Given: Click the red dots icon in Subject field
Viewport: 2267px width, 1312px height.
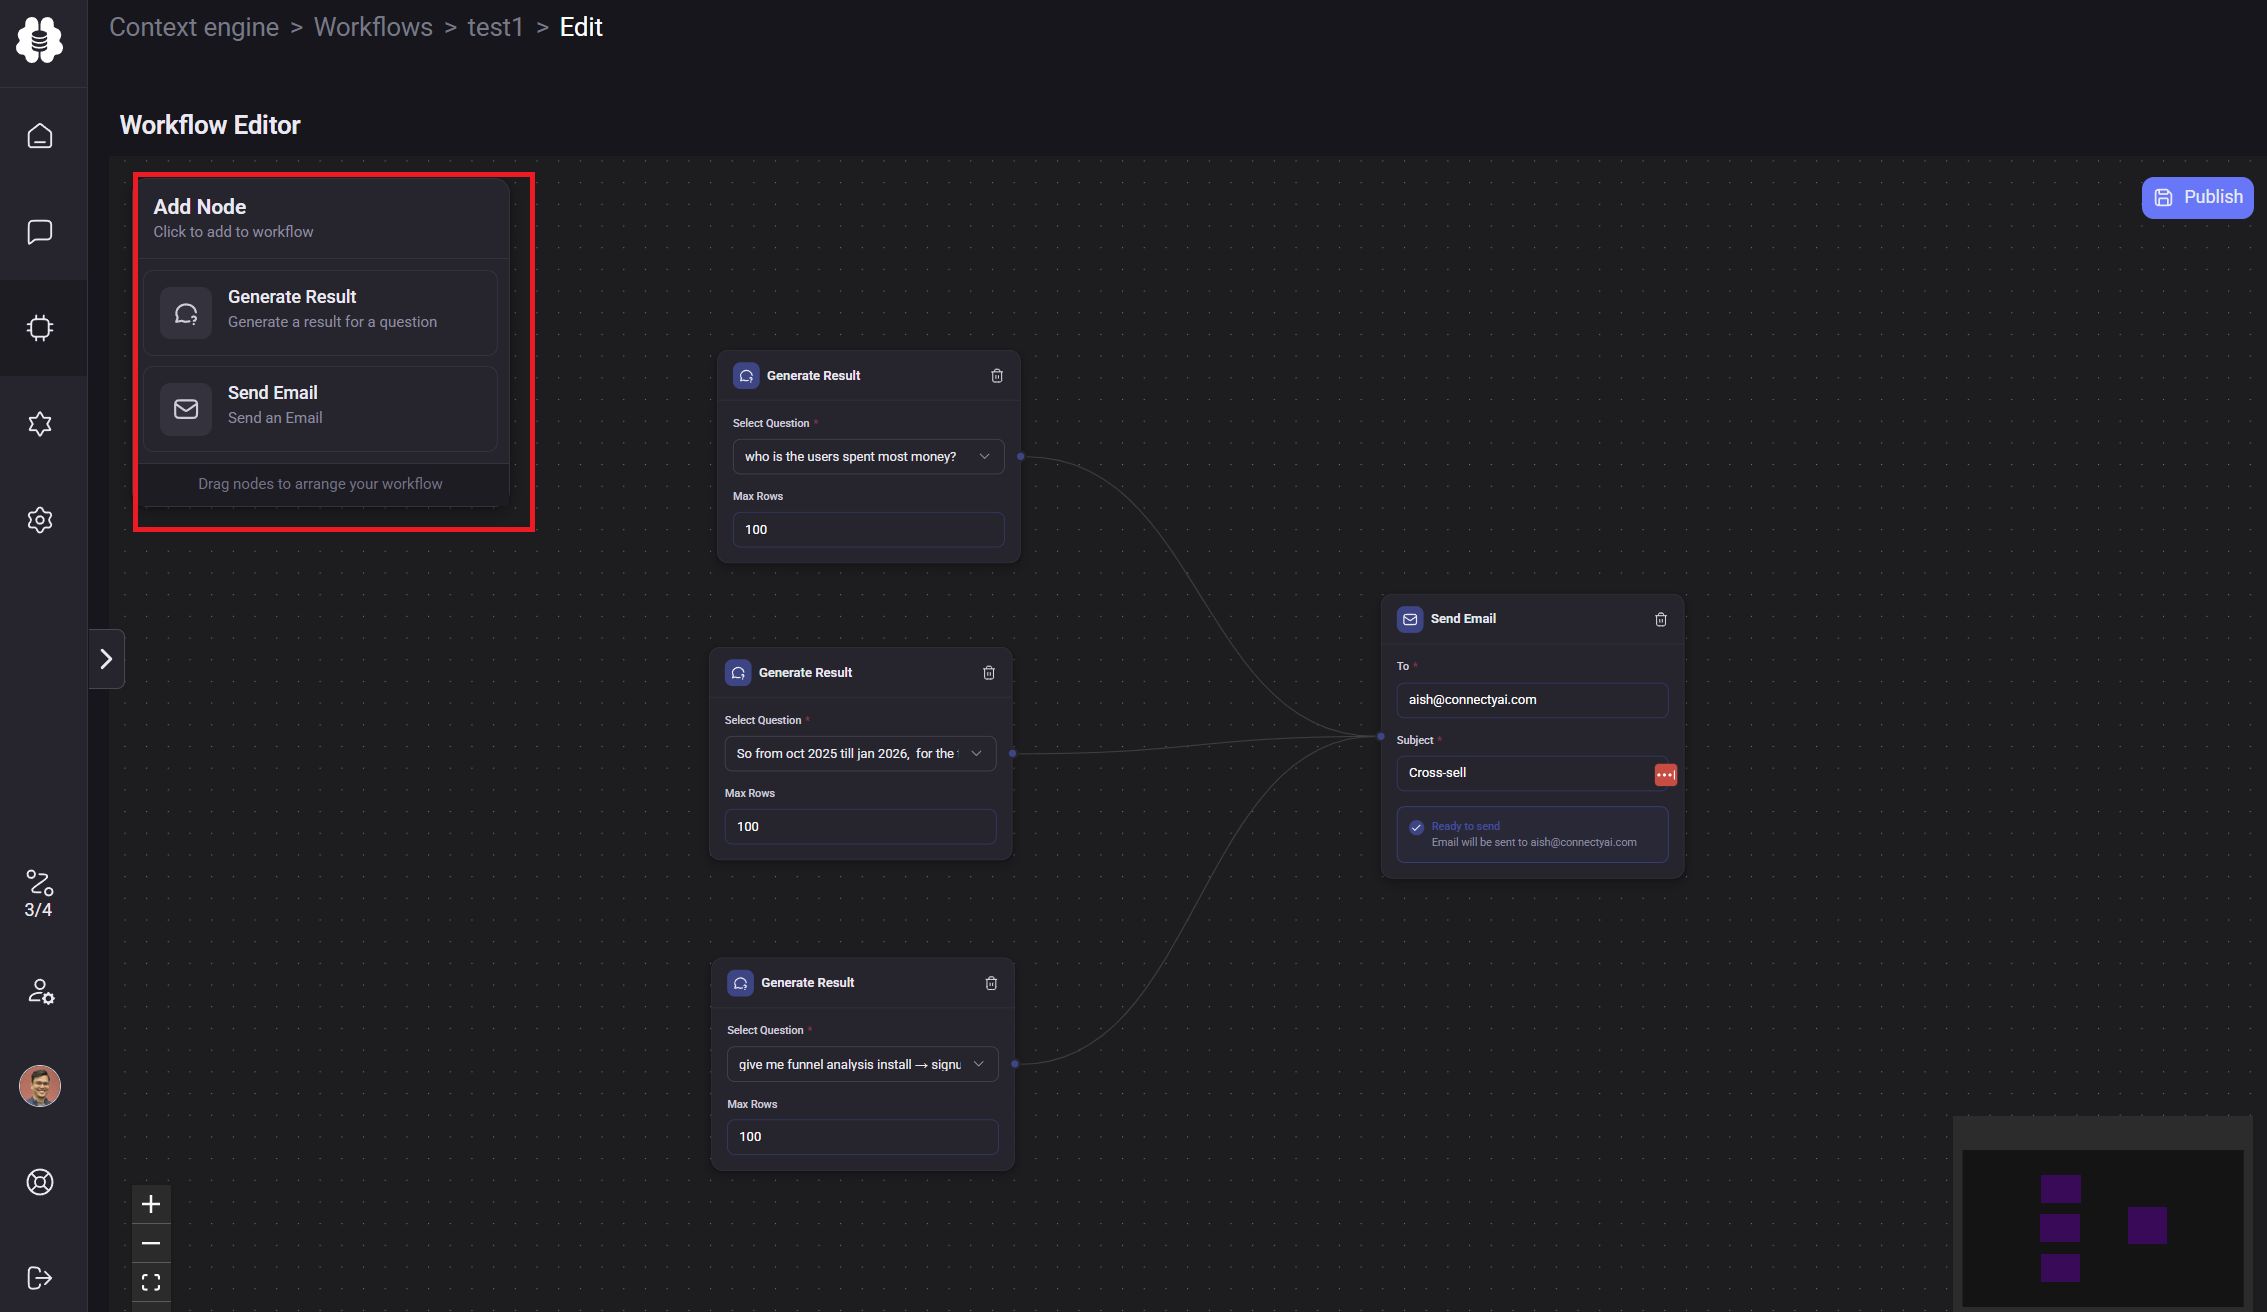Looking at the screenshot, I should 1665,775.
